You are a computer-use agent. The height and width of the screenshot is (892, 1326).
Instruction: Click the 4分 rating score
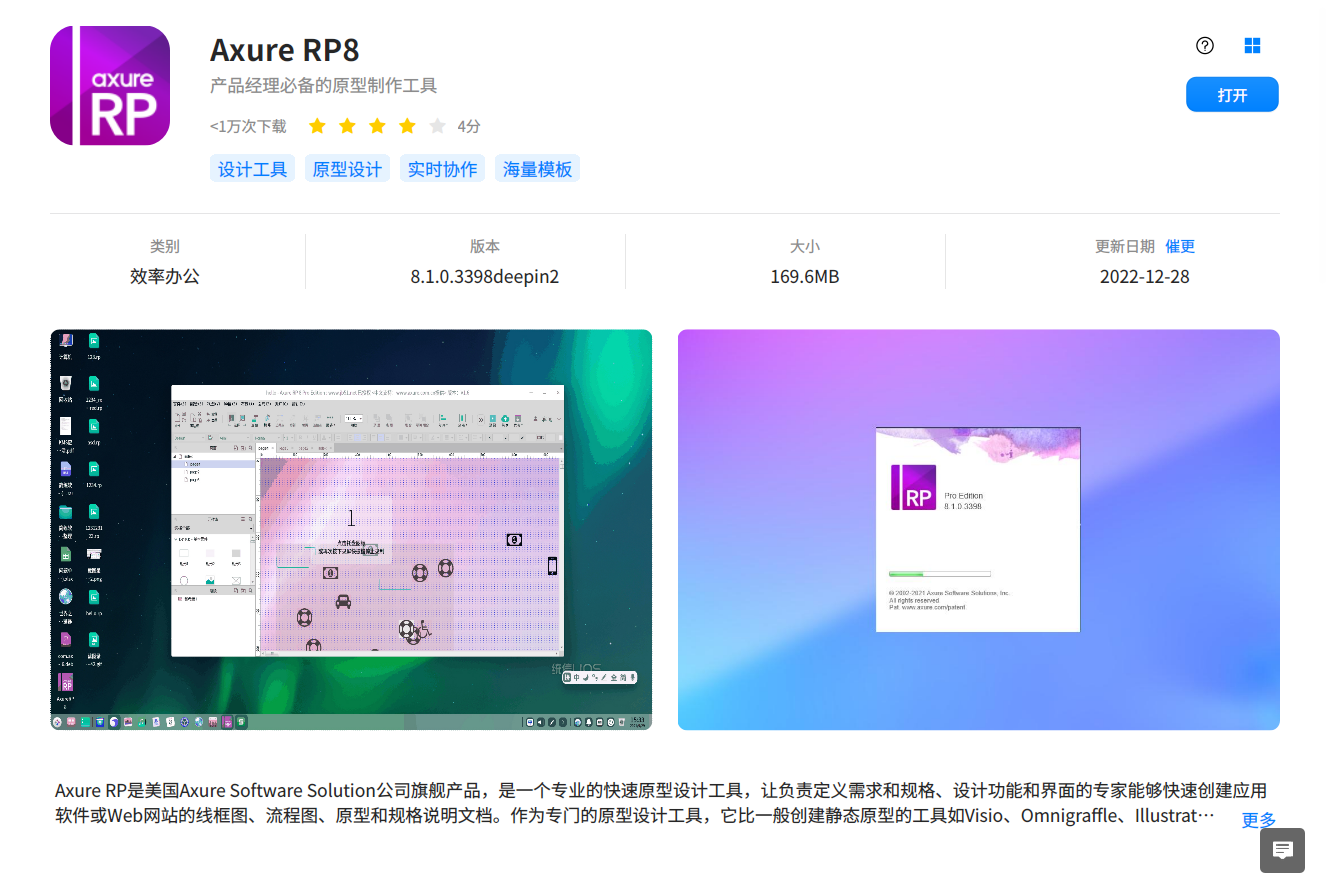point(469,126)
